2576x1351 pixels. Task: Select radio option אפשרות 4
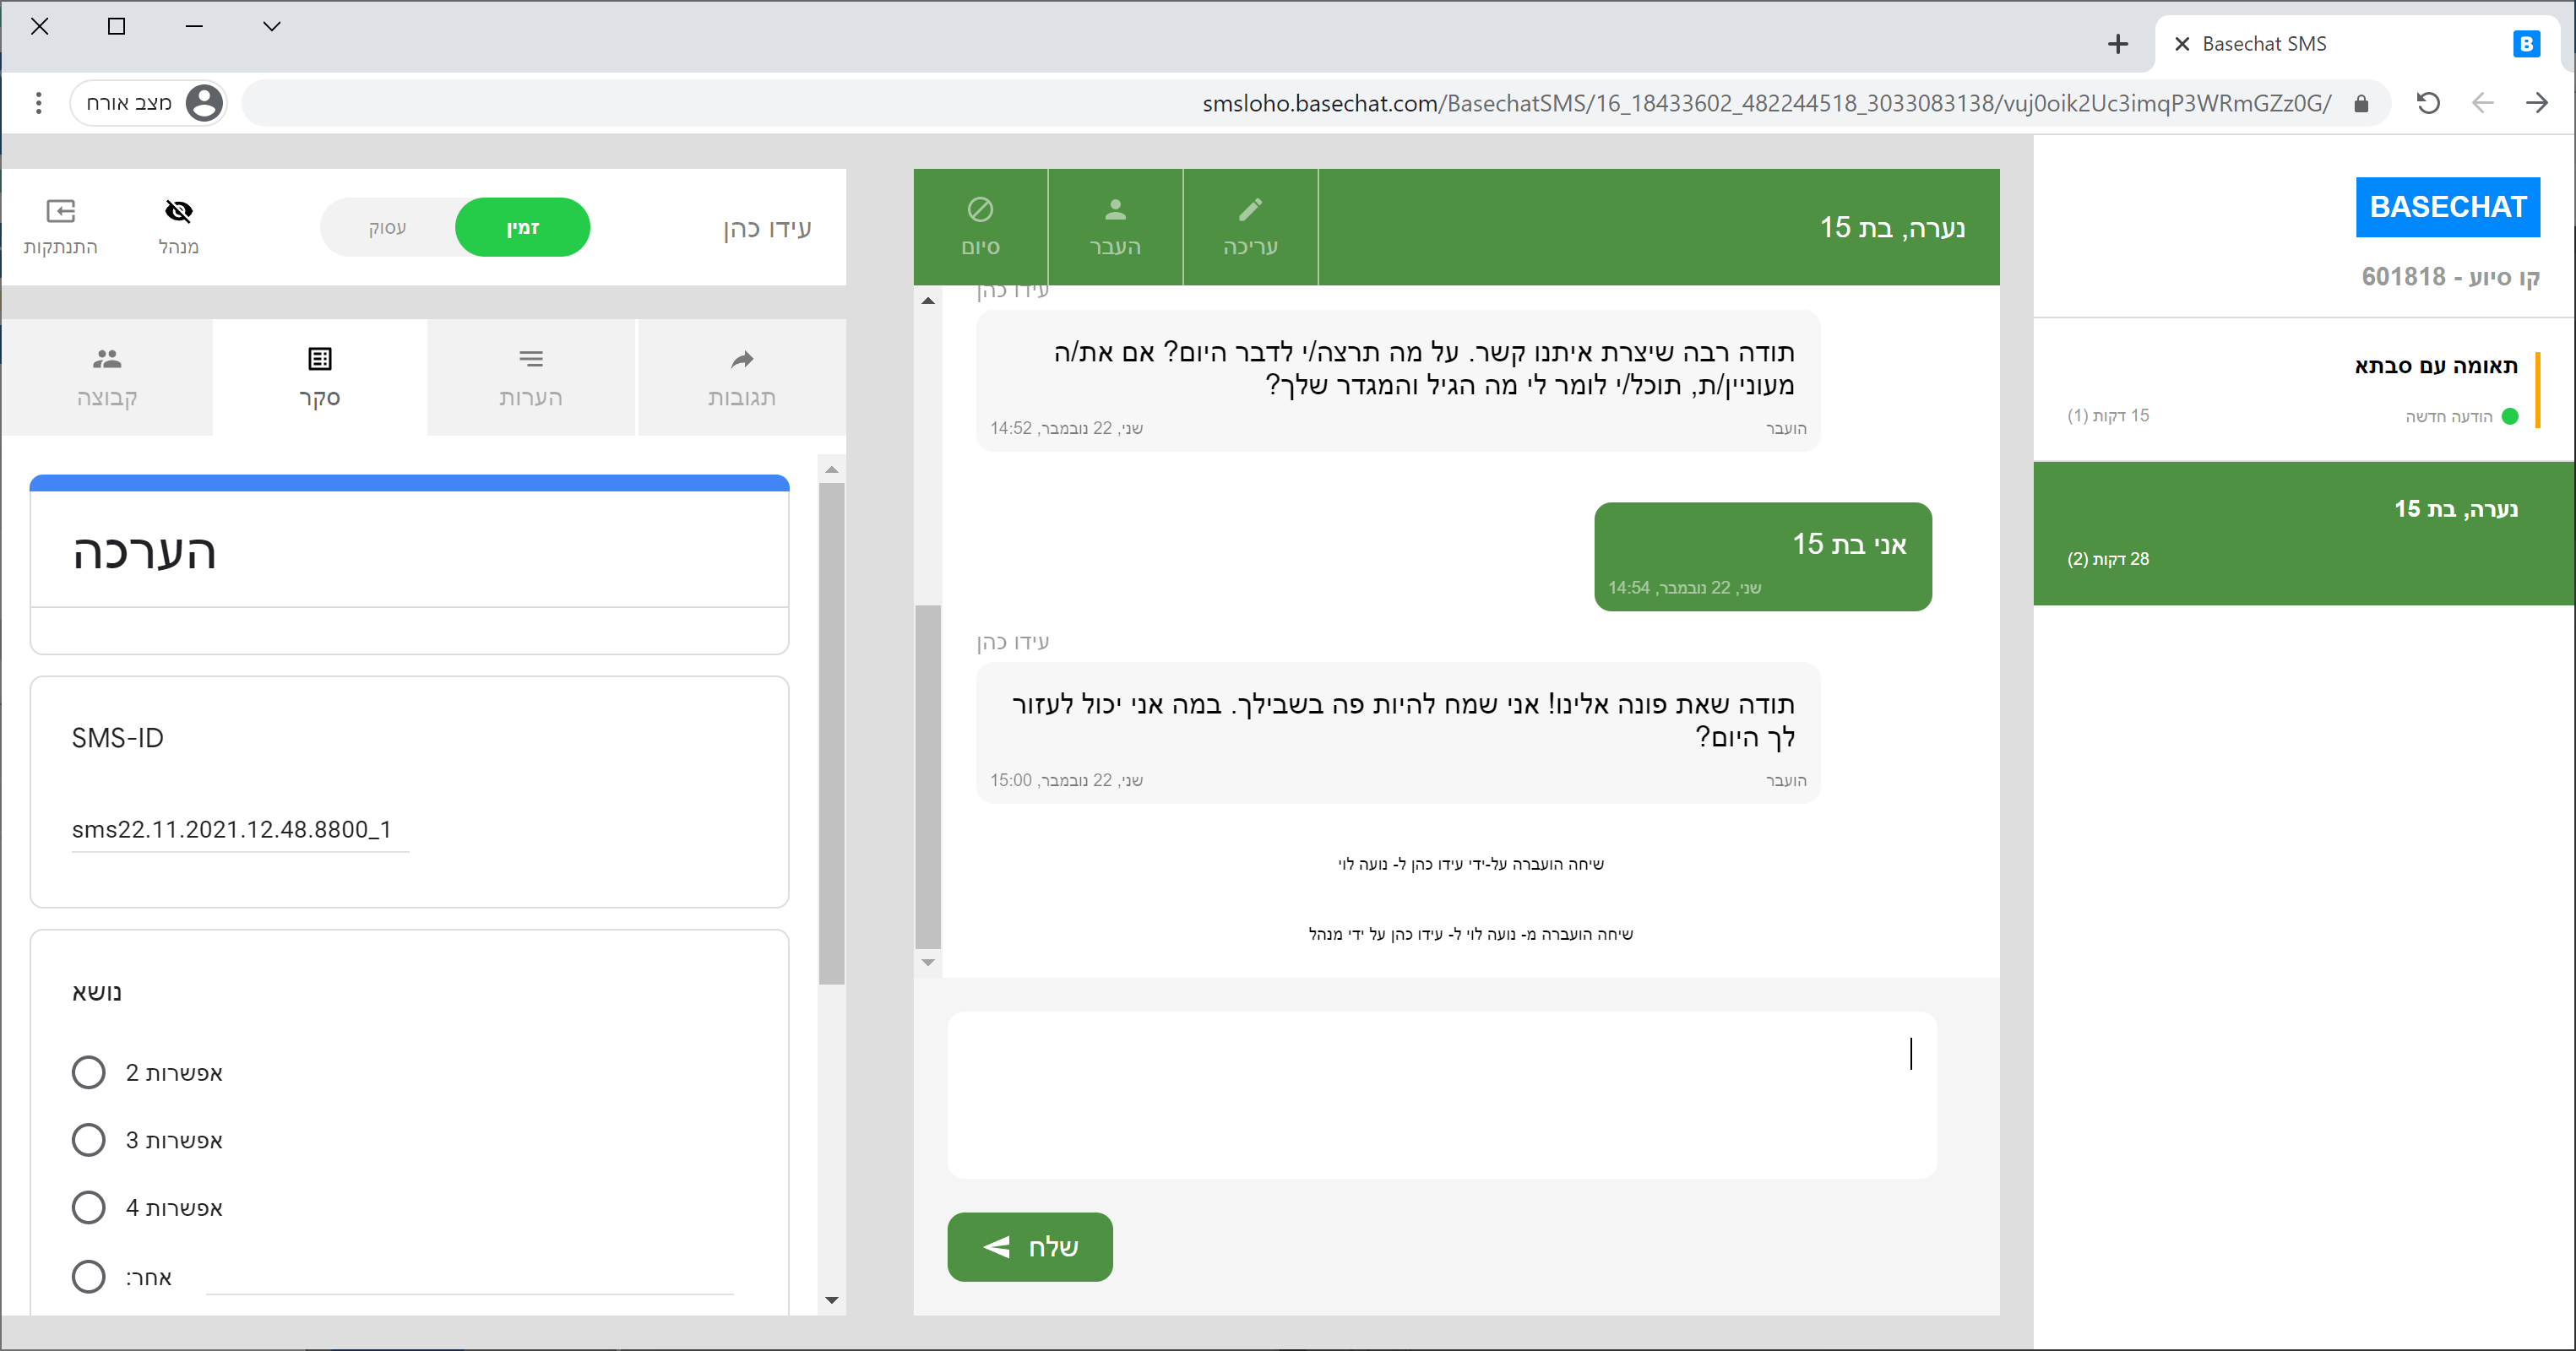tap(89, 1207)
